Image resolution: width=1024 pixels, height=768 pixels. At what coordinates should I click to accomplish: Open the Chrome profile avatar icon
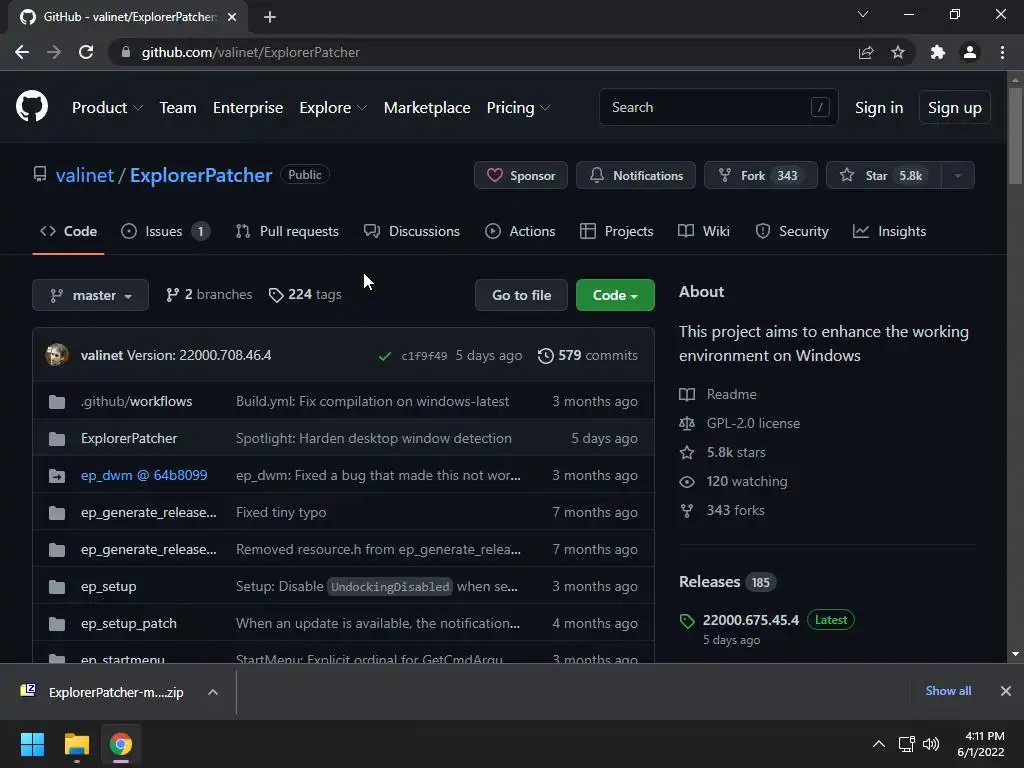point(970,52)
